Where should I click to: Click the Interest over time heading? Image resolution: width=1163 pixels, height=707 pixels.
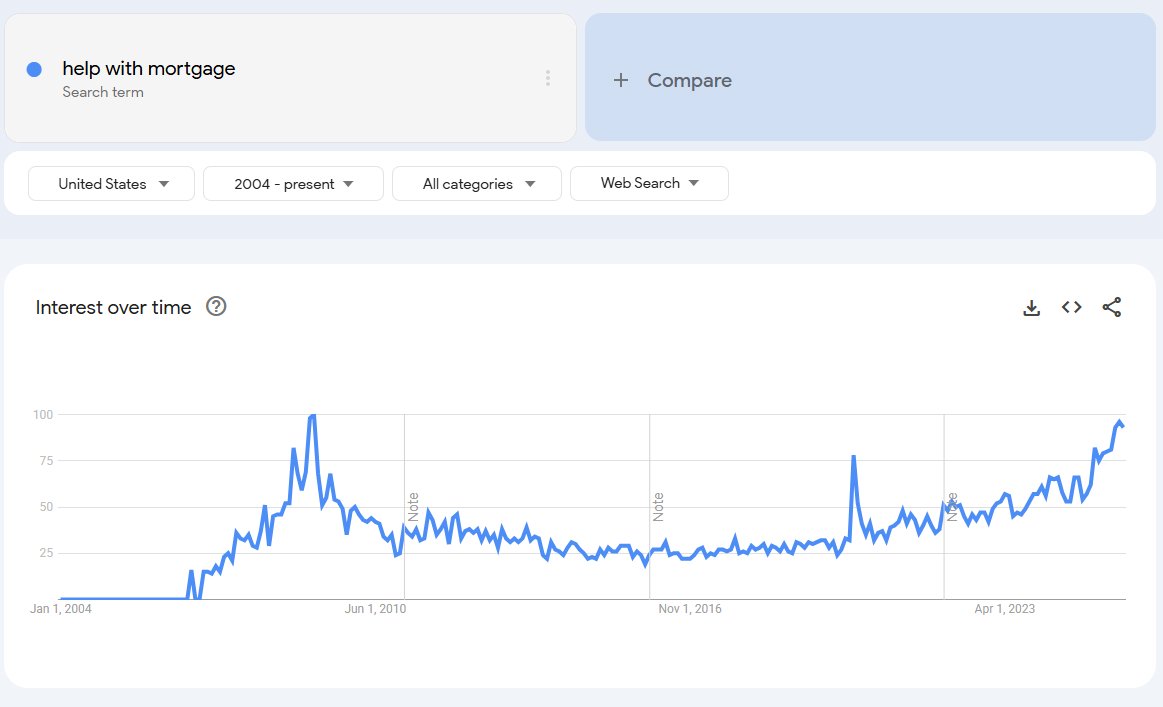click(113, 307)
